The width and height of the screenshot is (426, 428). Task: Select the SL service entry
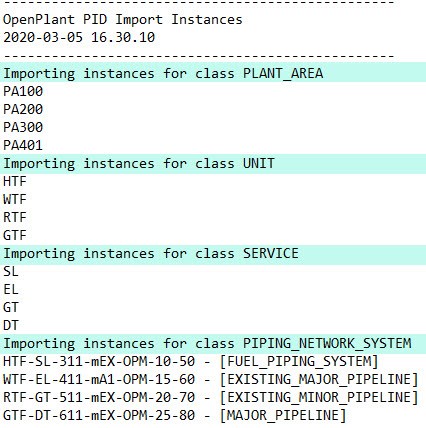tap(11, 271)
